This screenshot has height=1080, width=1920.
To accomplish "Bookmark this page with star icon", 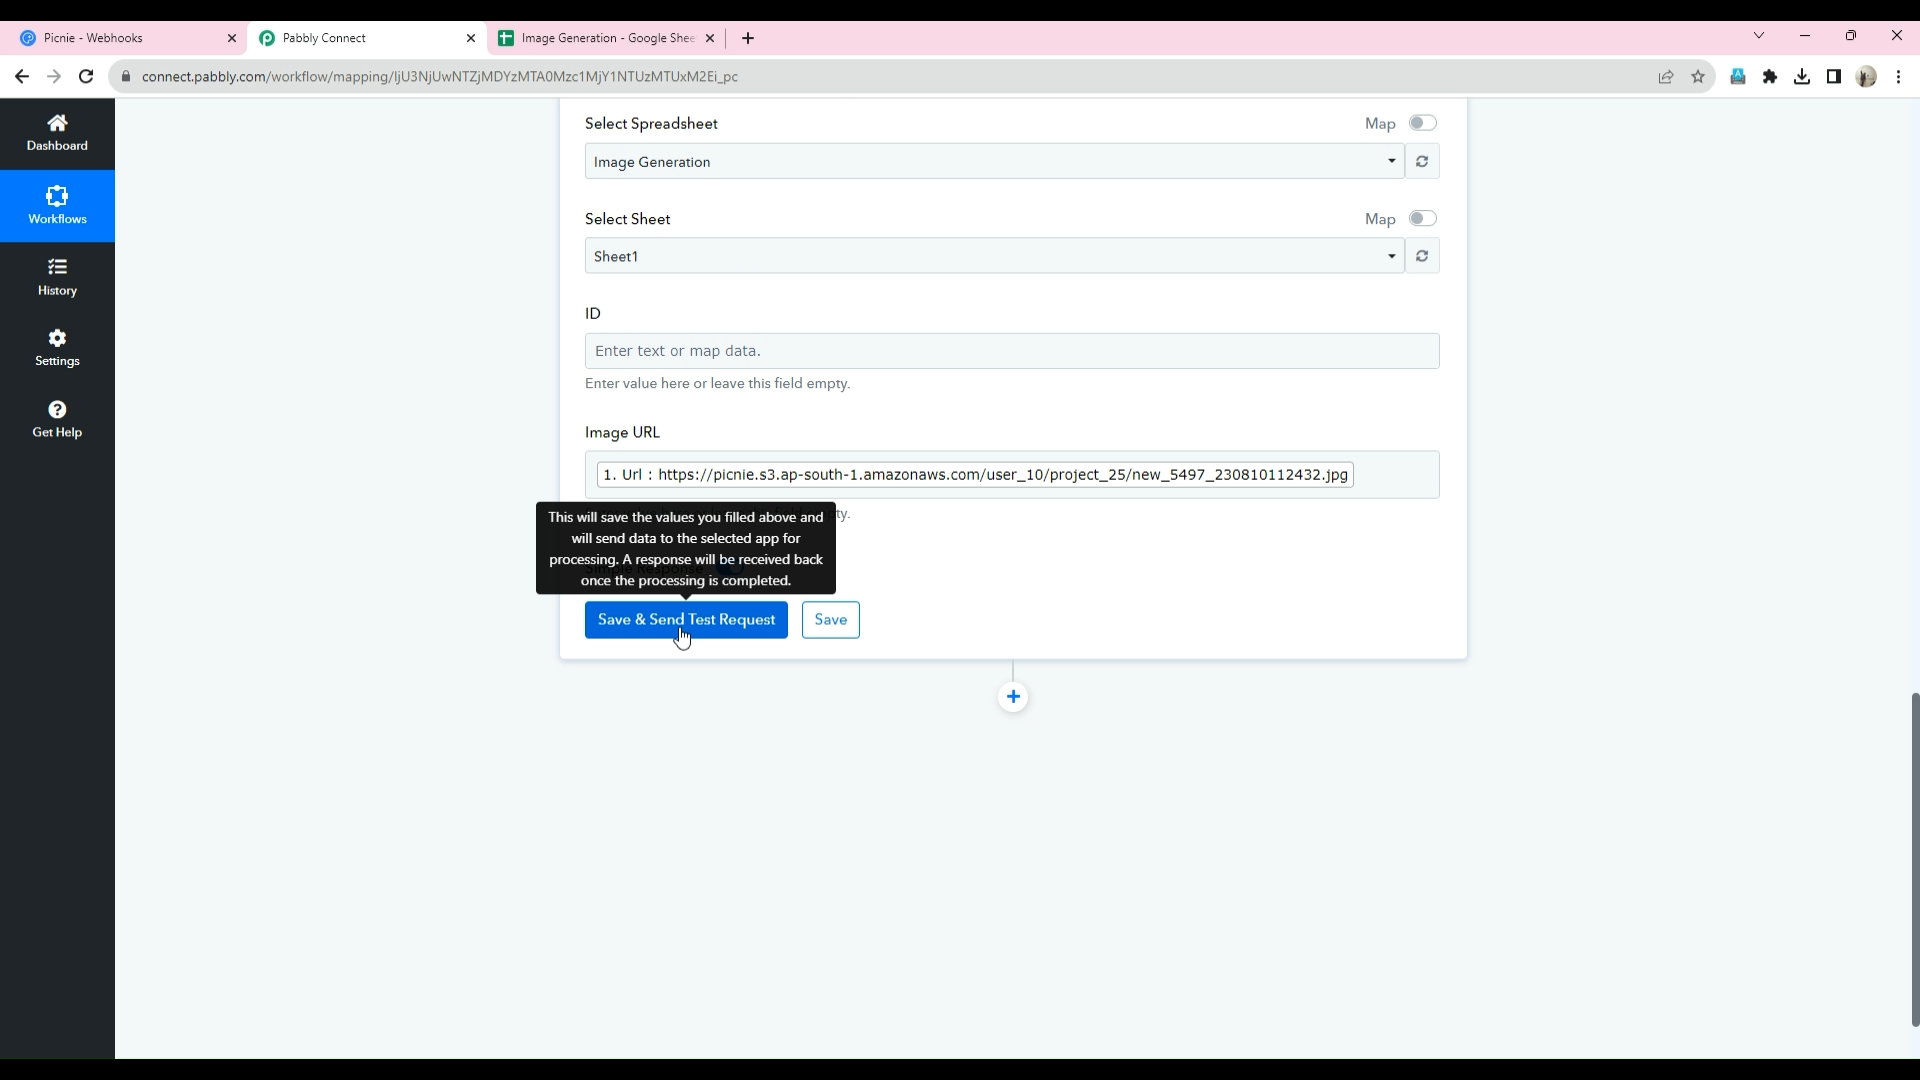I will point(1698,77).
